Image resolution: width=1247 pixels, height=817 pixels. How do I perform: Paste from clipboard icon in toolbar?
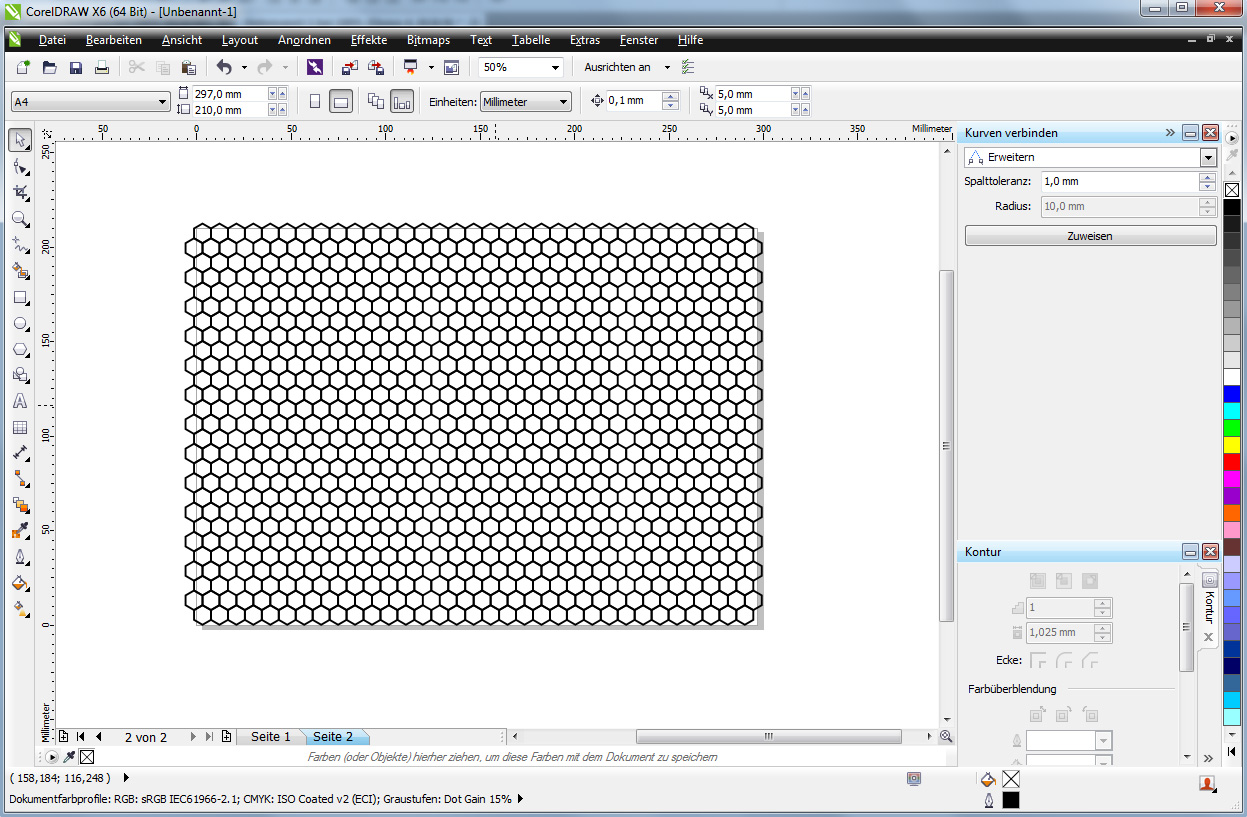188,67
